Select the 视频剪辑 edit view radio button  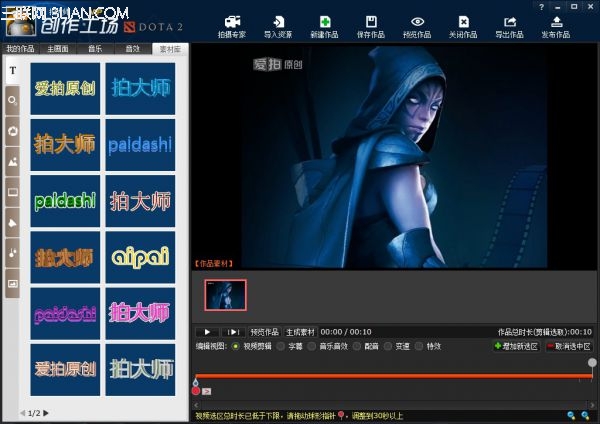pyautogui.click(x=236, y=346)
